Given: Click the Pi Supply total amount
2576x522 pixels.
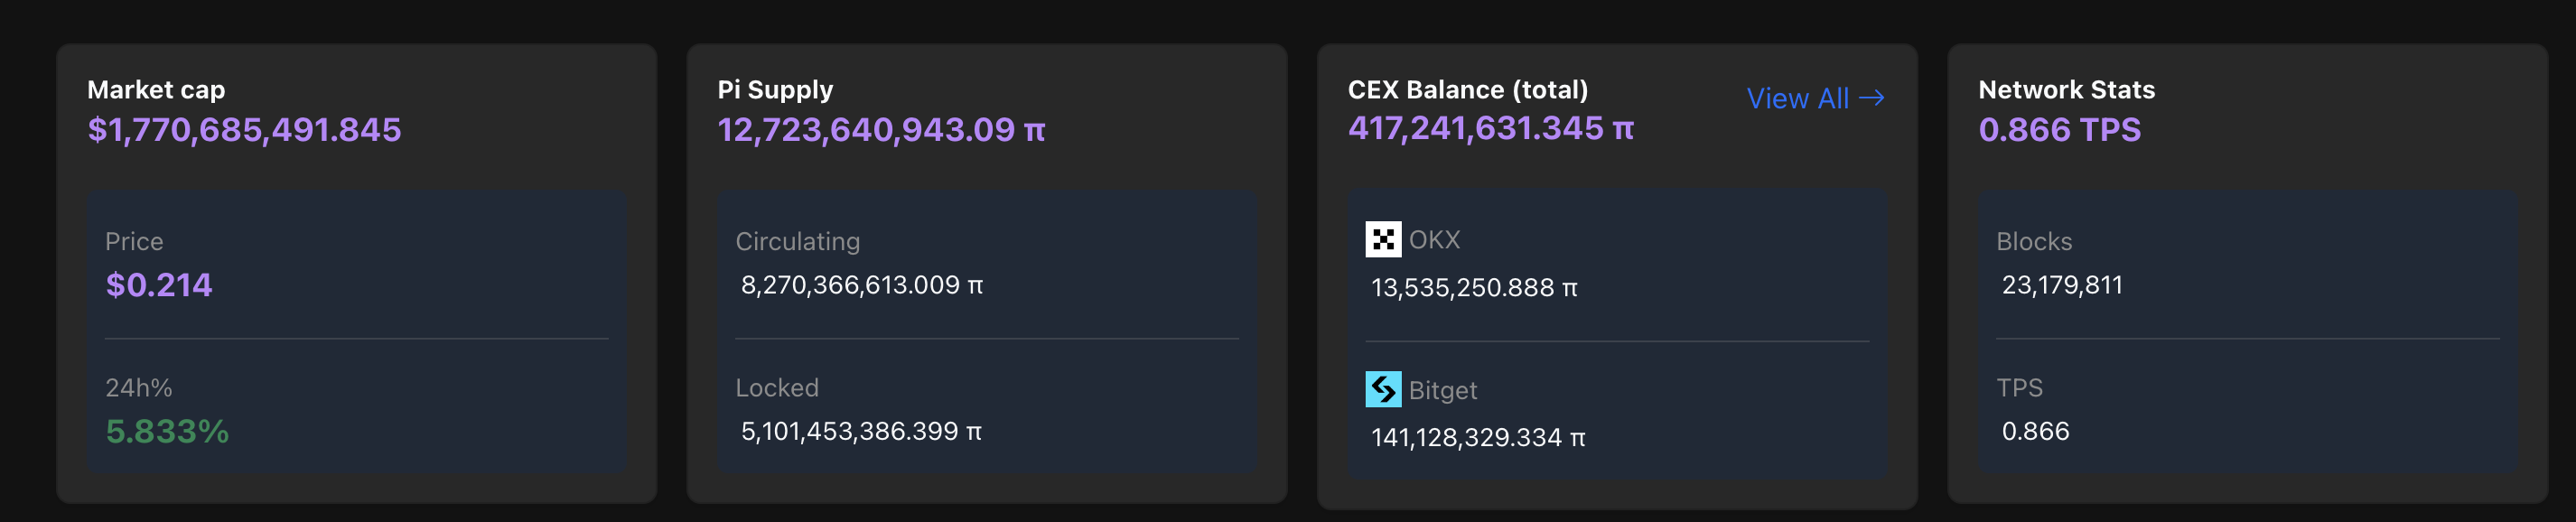Looking at the screenshot, I should click(x=881, y=130).
